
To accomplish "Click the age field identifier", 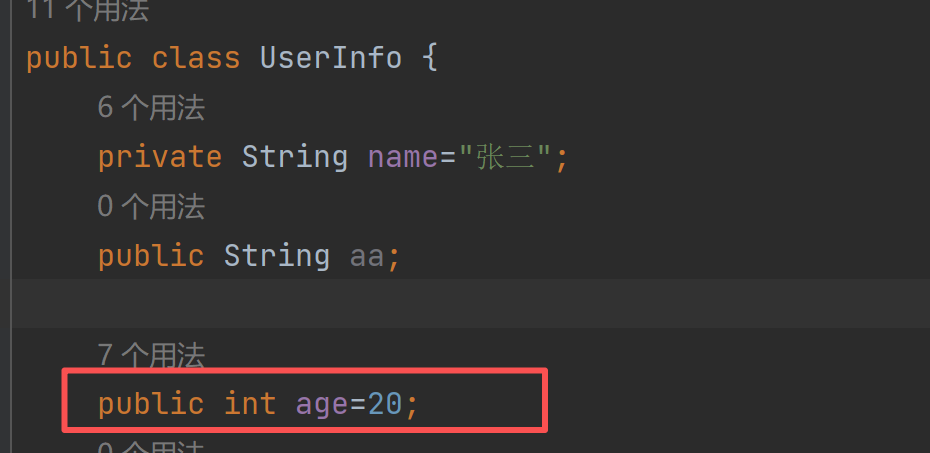I will (x=322, y=404).
